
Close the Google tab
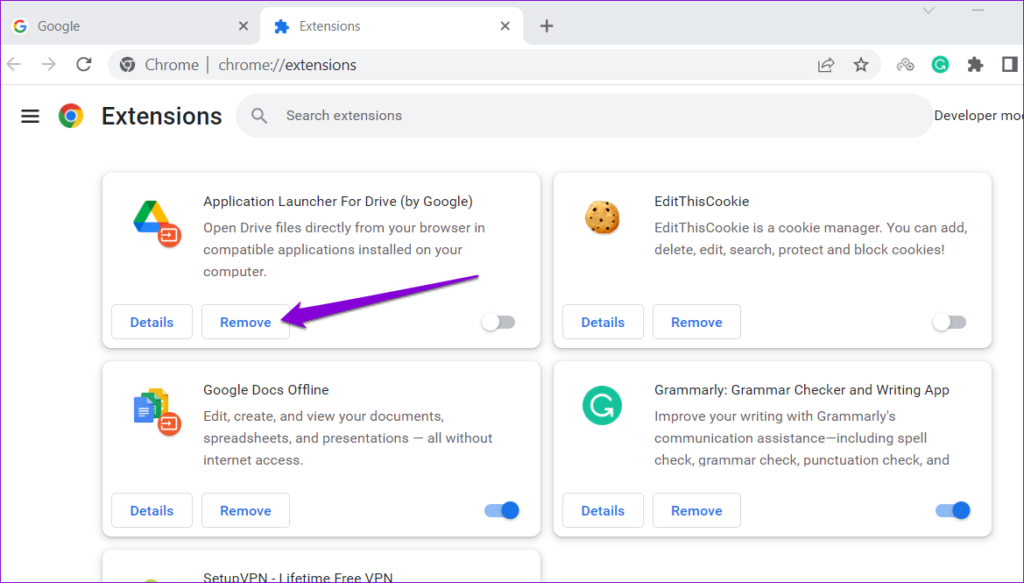[x=243, y=26]
